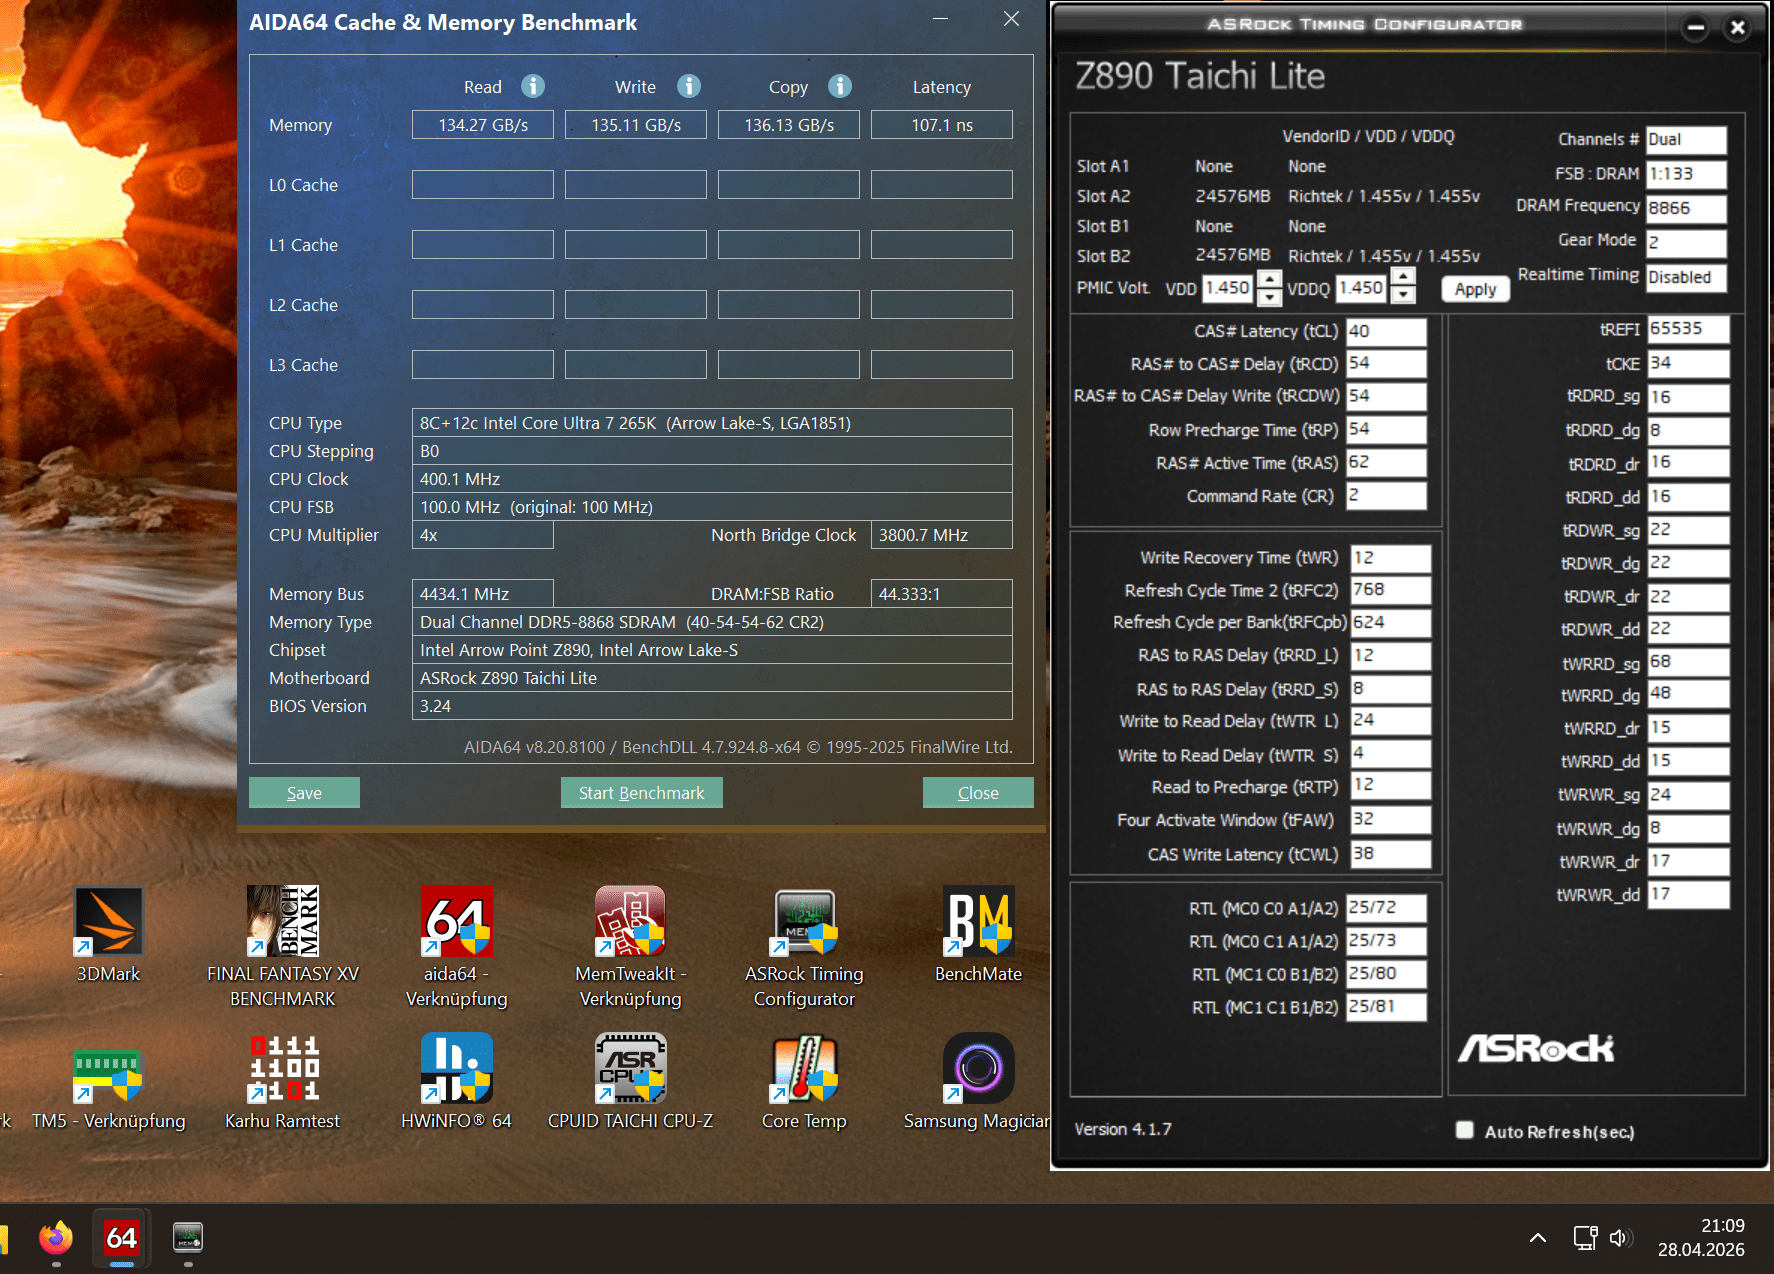Select the aida64 Verknüpfung desktop icon
This screenshot has height=1274, width=1774.
pyautogui.click(x=456, y=946)
